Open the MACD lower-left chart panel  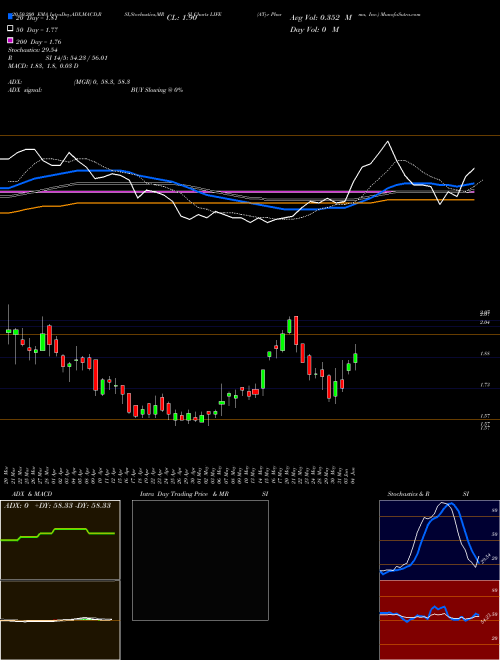(x=60, y=620)
